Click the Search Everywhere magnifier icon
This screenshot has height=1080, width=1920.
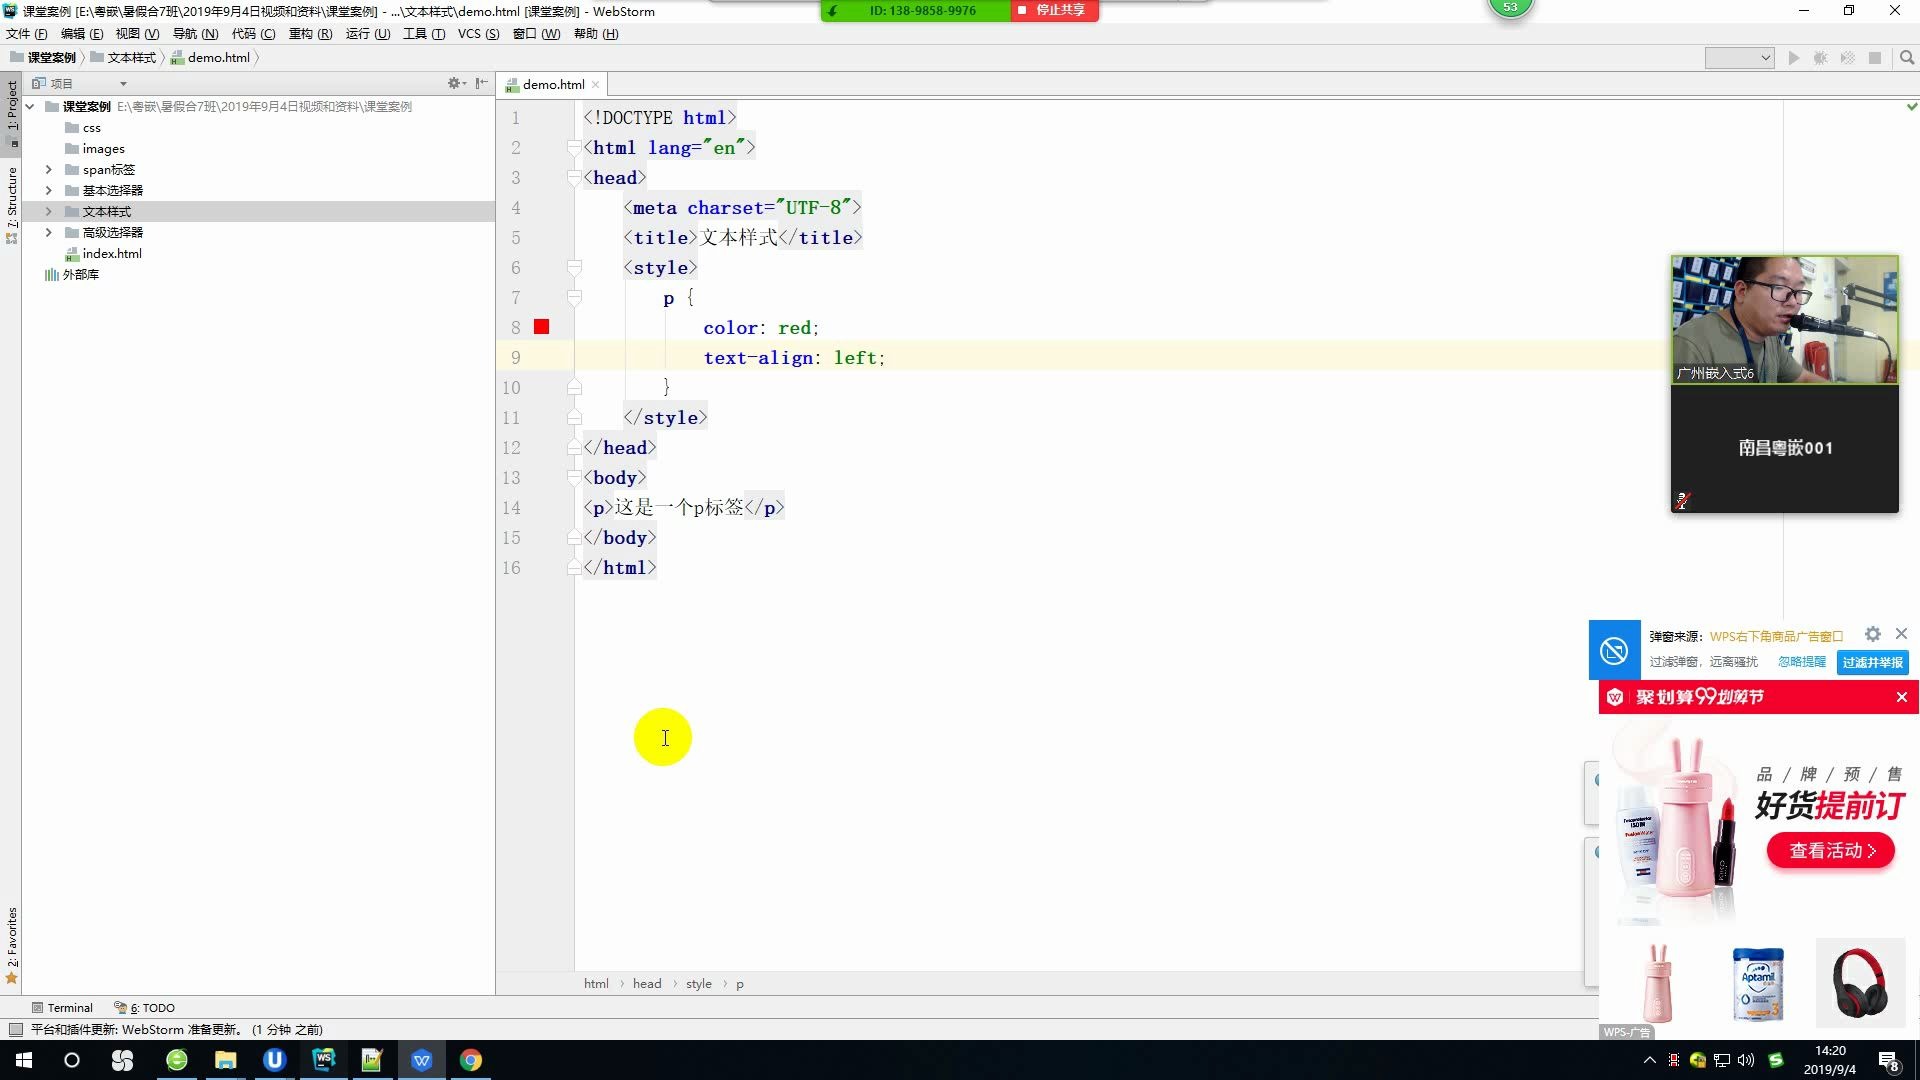coord(1906,58)
